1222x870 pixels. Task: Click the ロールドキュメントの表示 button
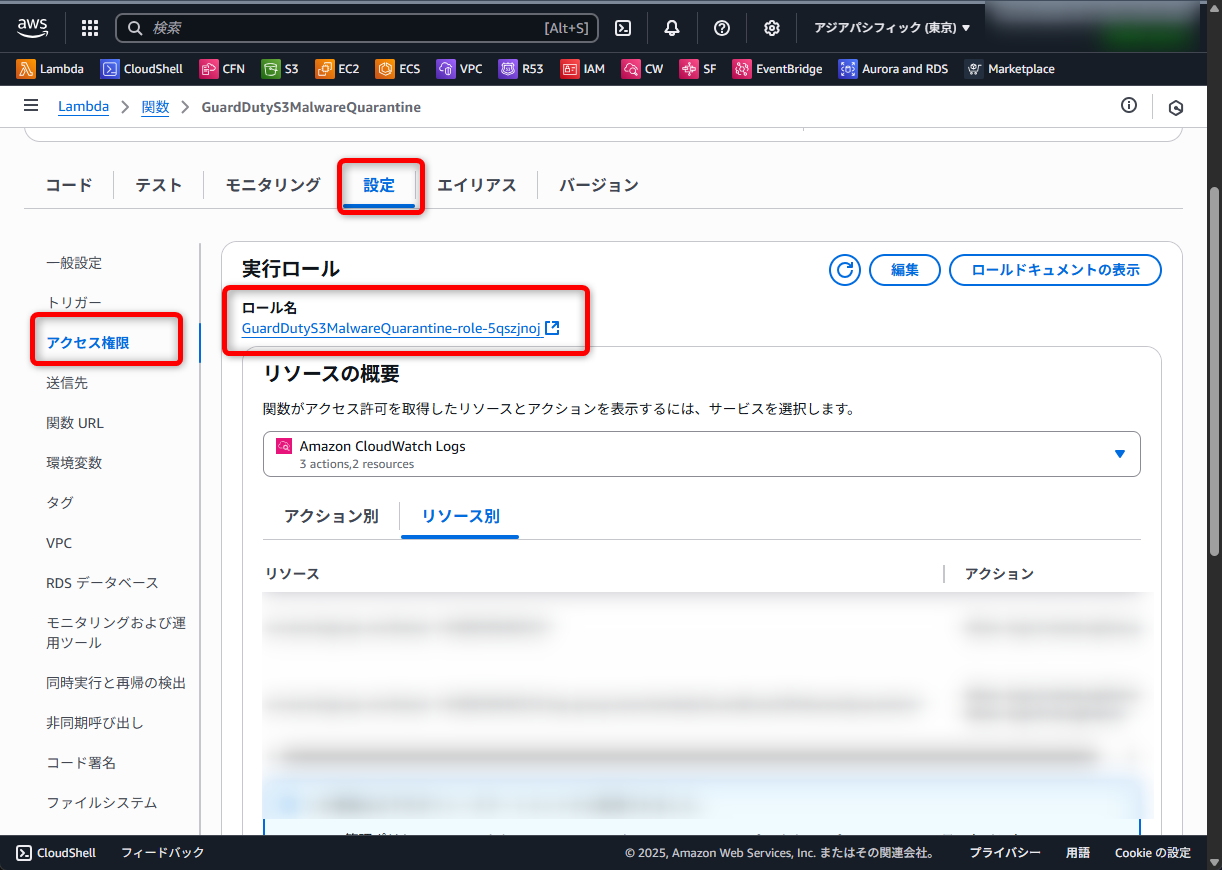[x=1054, y=270]
